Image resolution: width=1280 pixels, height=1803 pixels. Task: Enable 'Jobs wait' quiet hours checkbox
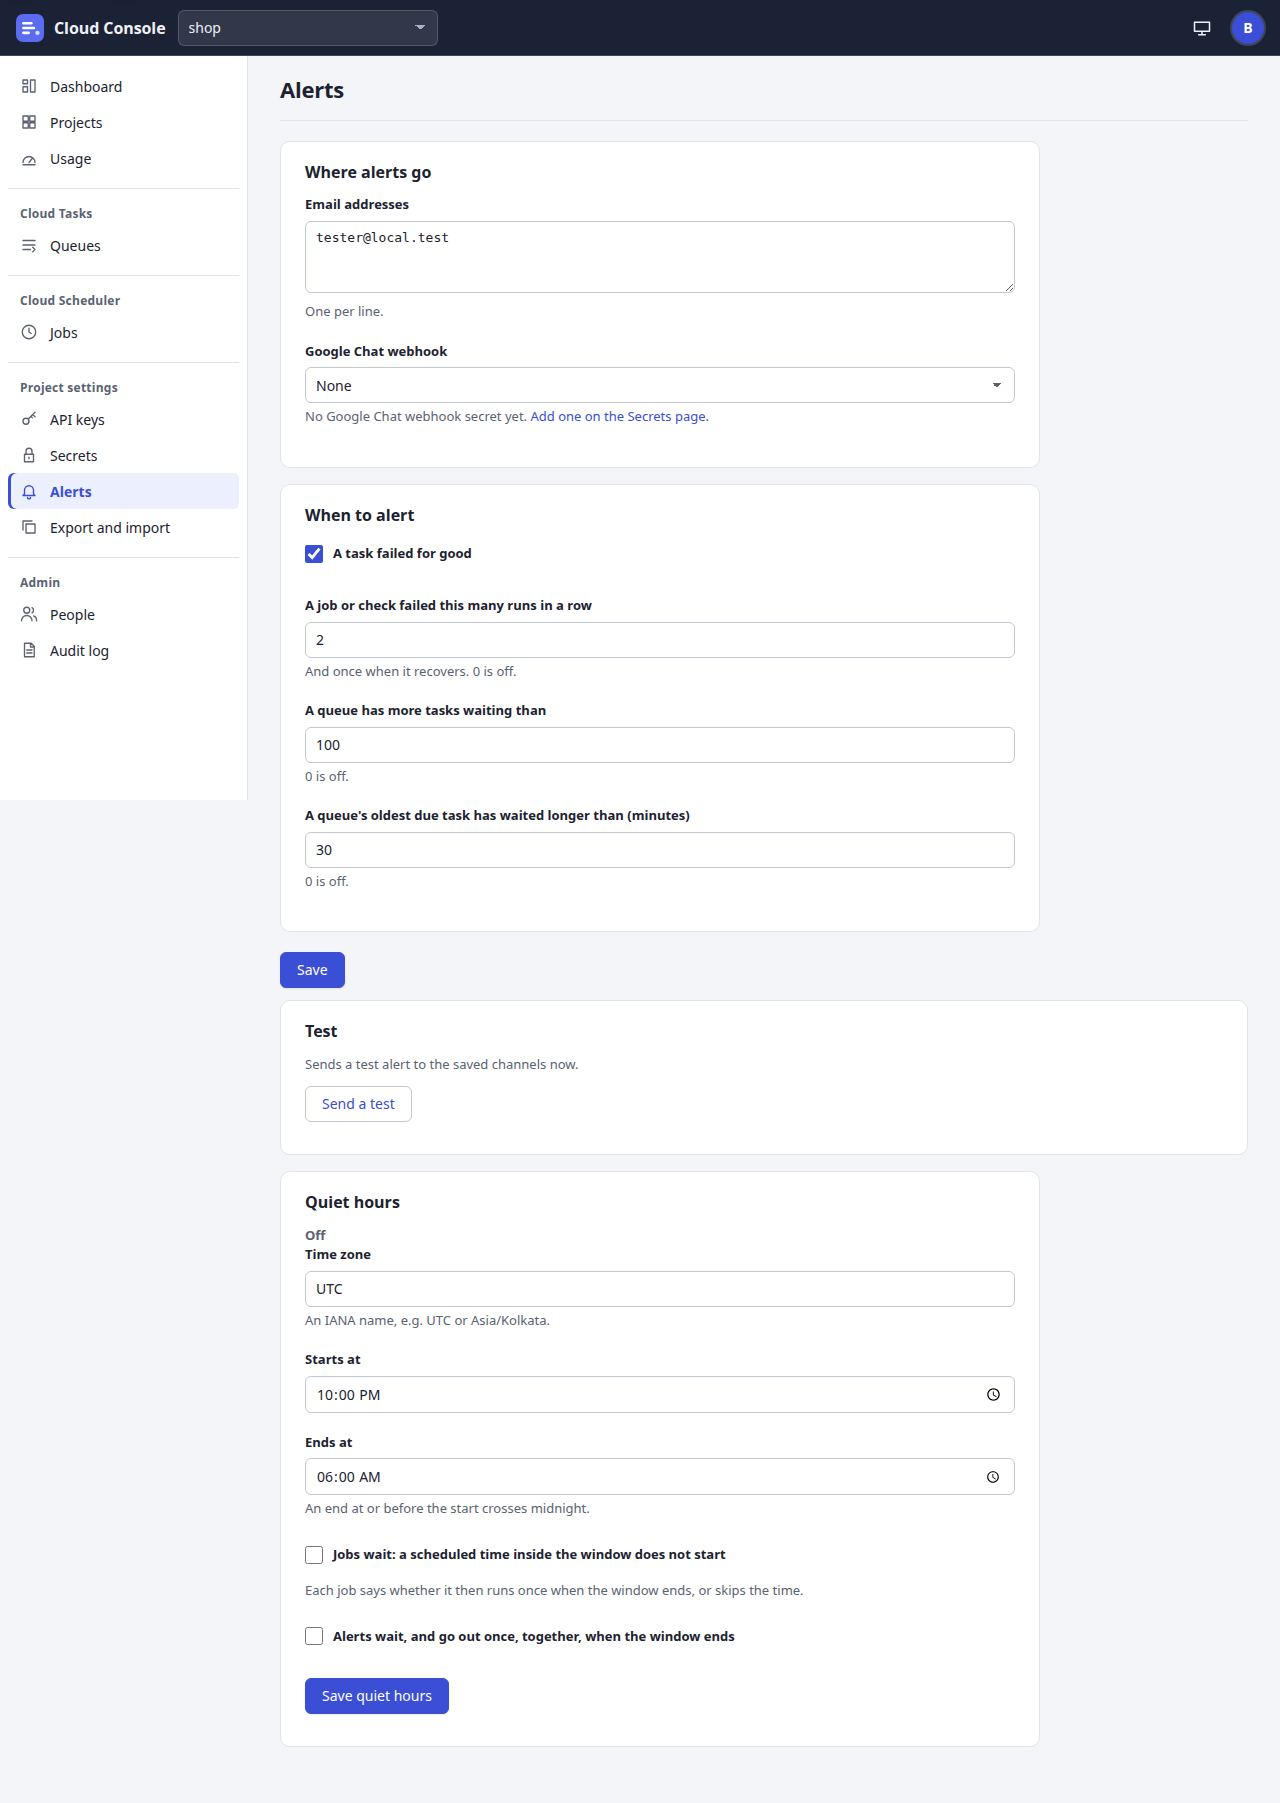coord(314,1555)
